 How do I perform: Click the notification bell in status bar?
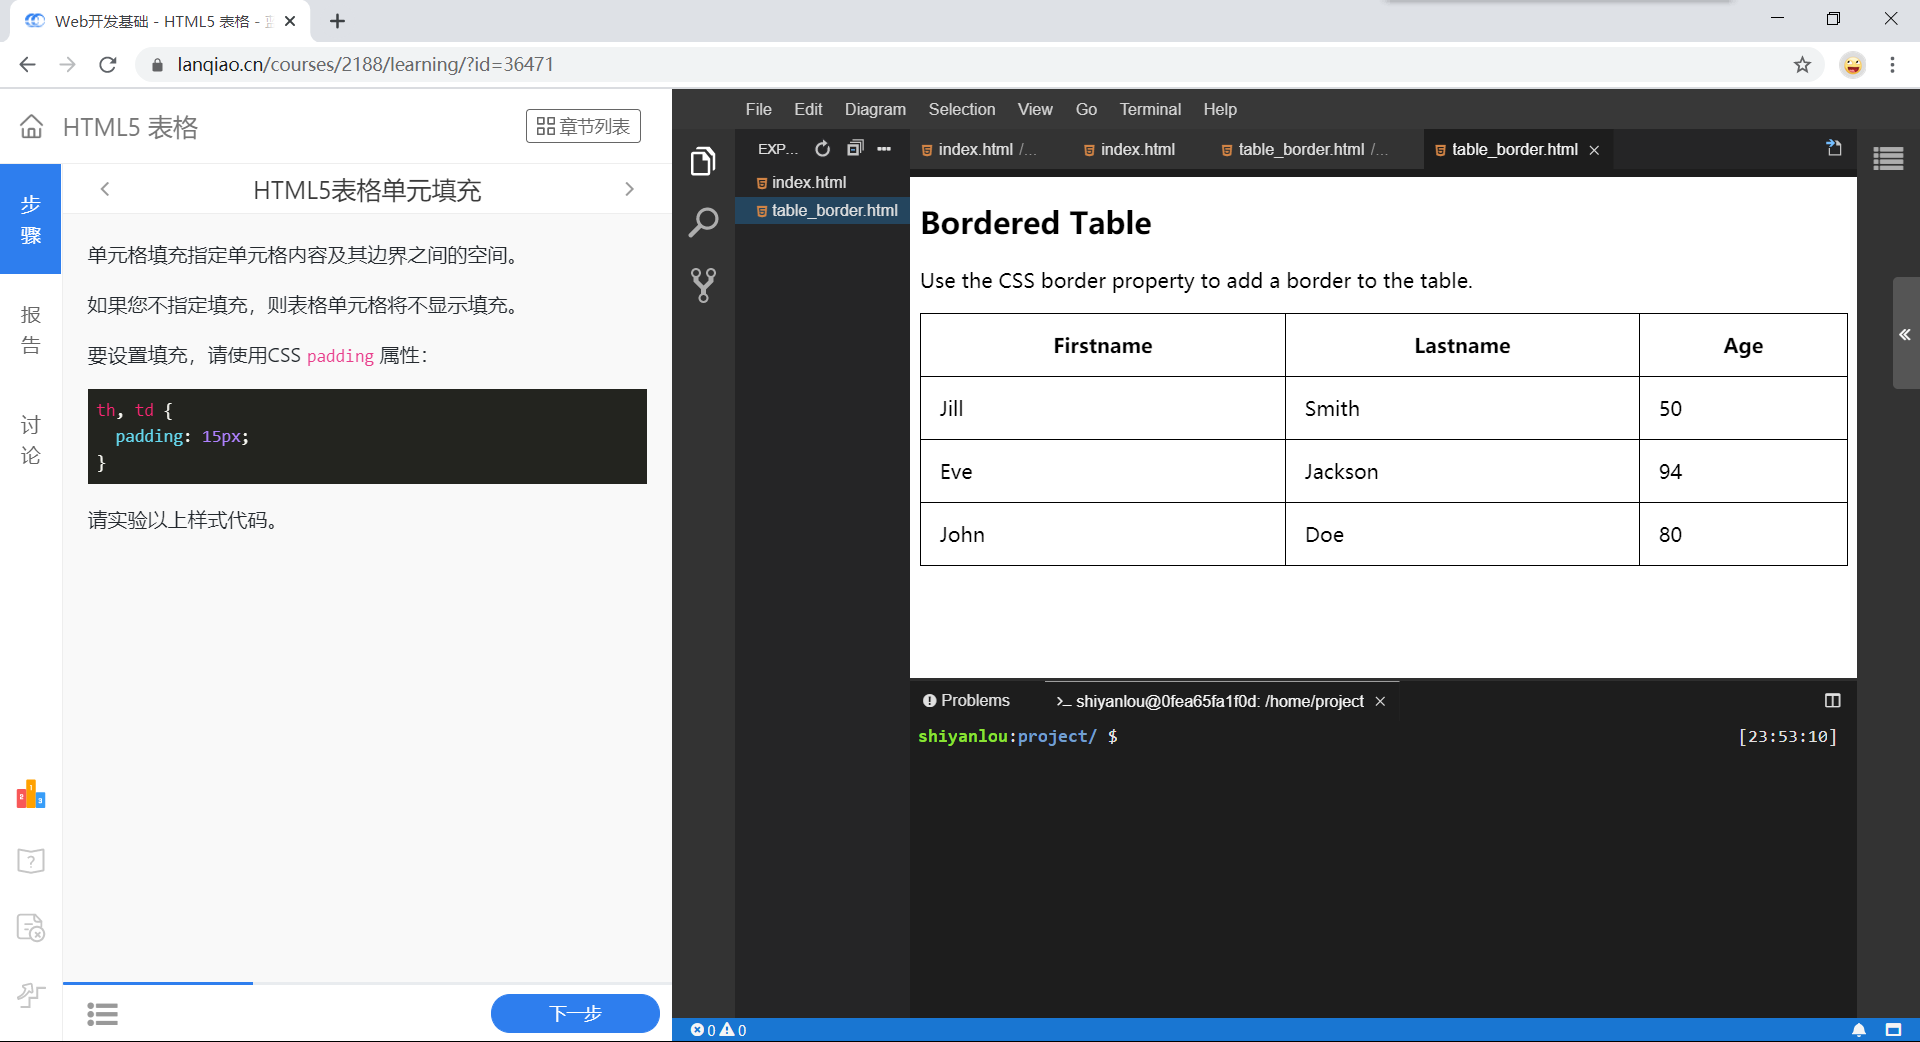[x=1858, y=1030]
